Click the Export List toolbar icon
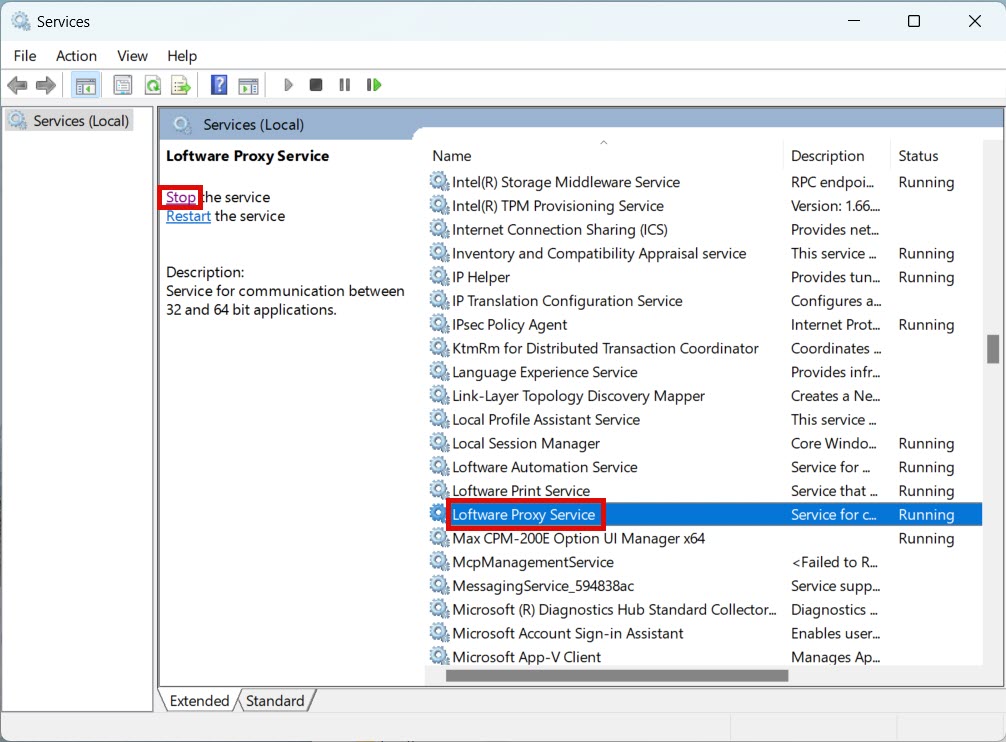 click(180, 85)
